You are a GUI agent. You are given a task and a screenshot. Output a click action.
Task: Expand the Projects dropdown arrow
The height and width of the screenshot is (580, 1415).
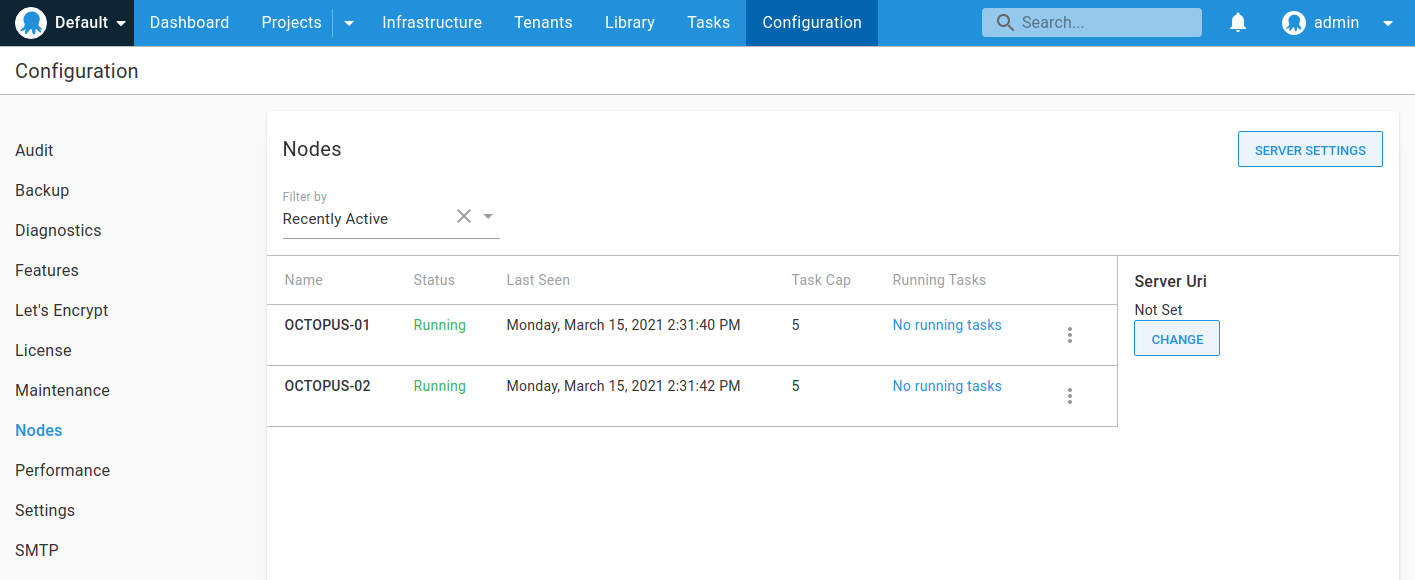pyautogui.click(x=349, y=23)
